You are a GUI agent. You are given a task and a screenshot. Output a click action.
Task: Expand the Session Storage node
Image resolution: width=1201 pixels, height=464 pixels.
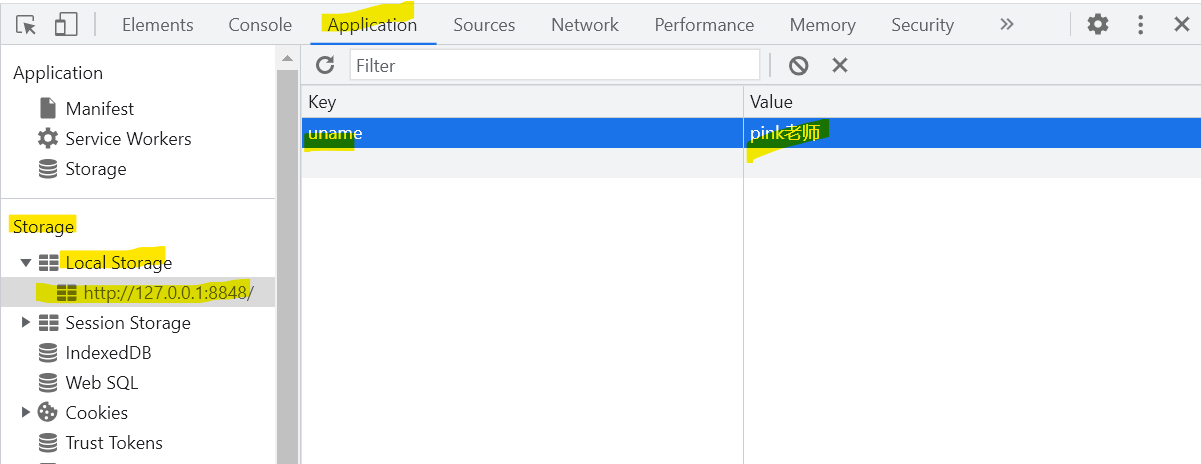click(26, 323)
